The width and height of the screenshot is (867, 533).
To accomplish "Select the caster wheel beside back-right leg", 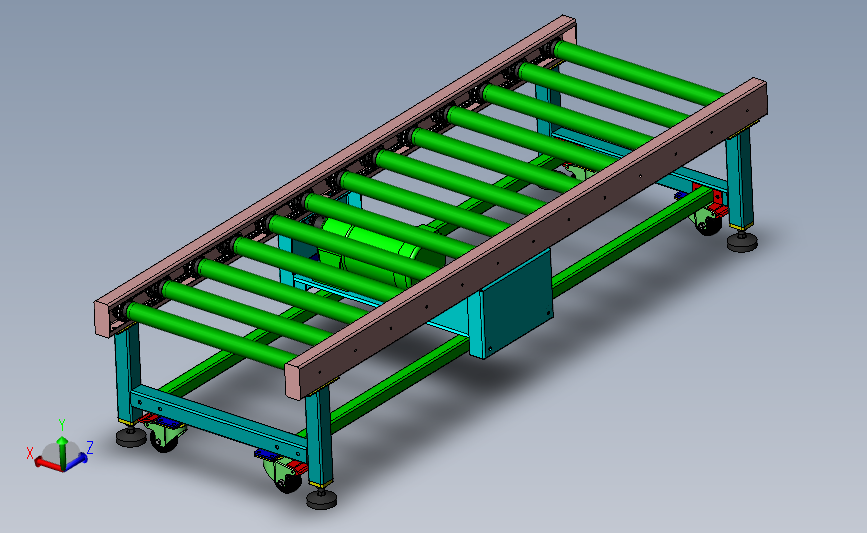I will click(708, 221).
